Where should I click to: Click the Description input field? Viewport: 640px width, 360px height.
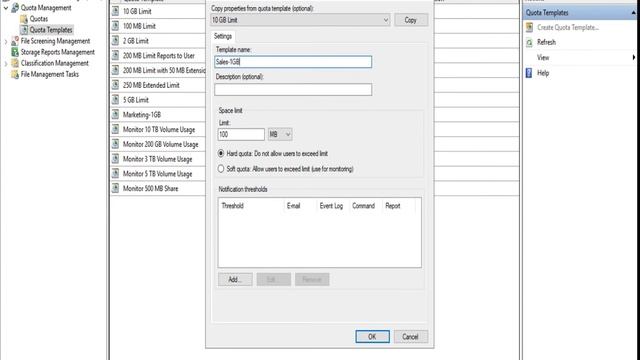(293, 89)
